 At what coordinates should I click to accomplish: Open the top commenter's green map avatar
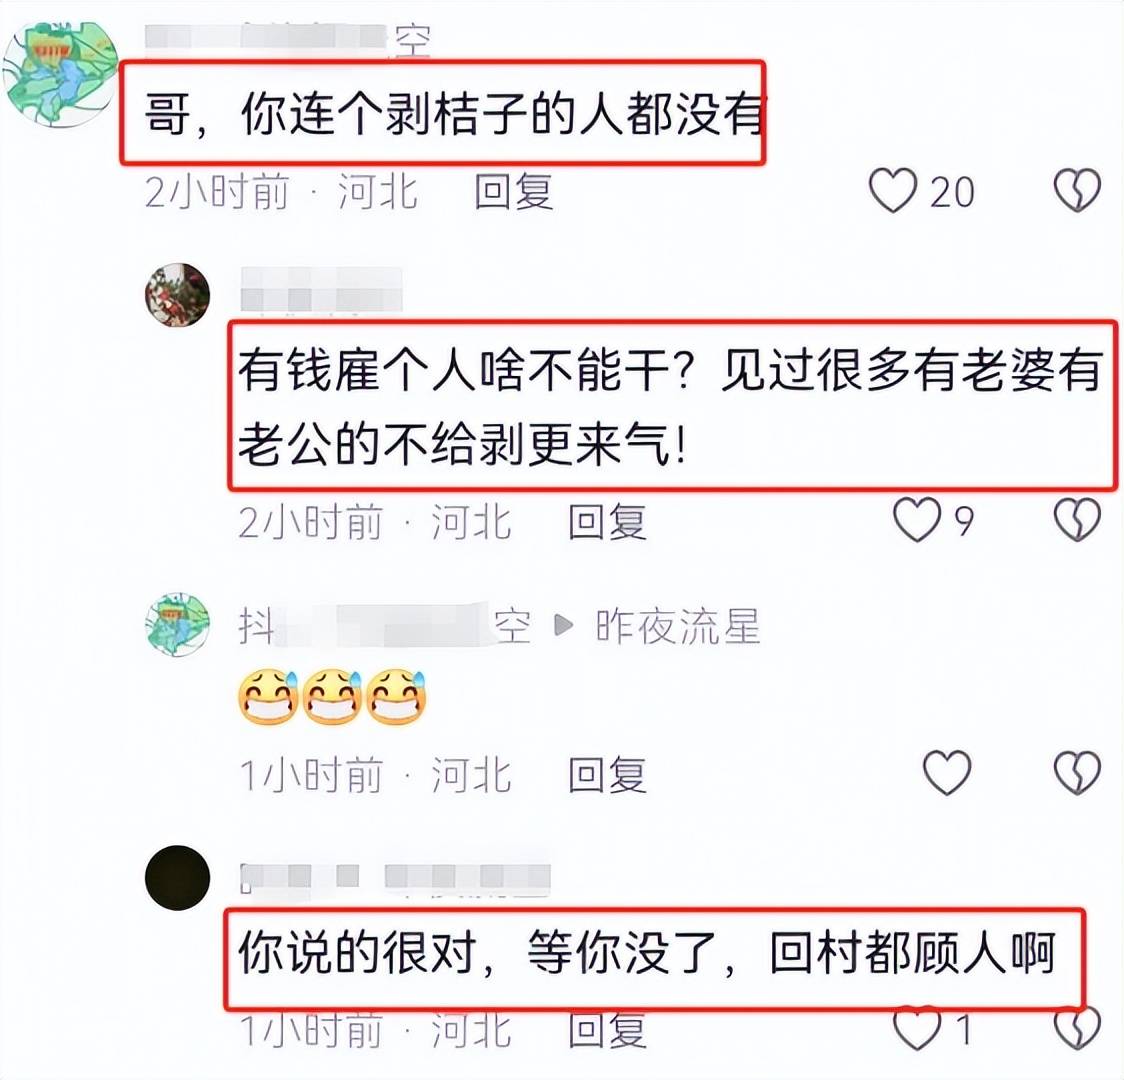tap(60, 74)
